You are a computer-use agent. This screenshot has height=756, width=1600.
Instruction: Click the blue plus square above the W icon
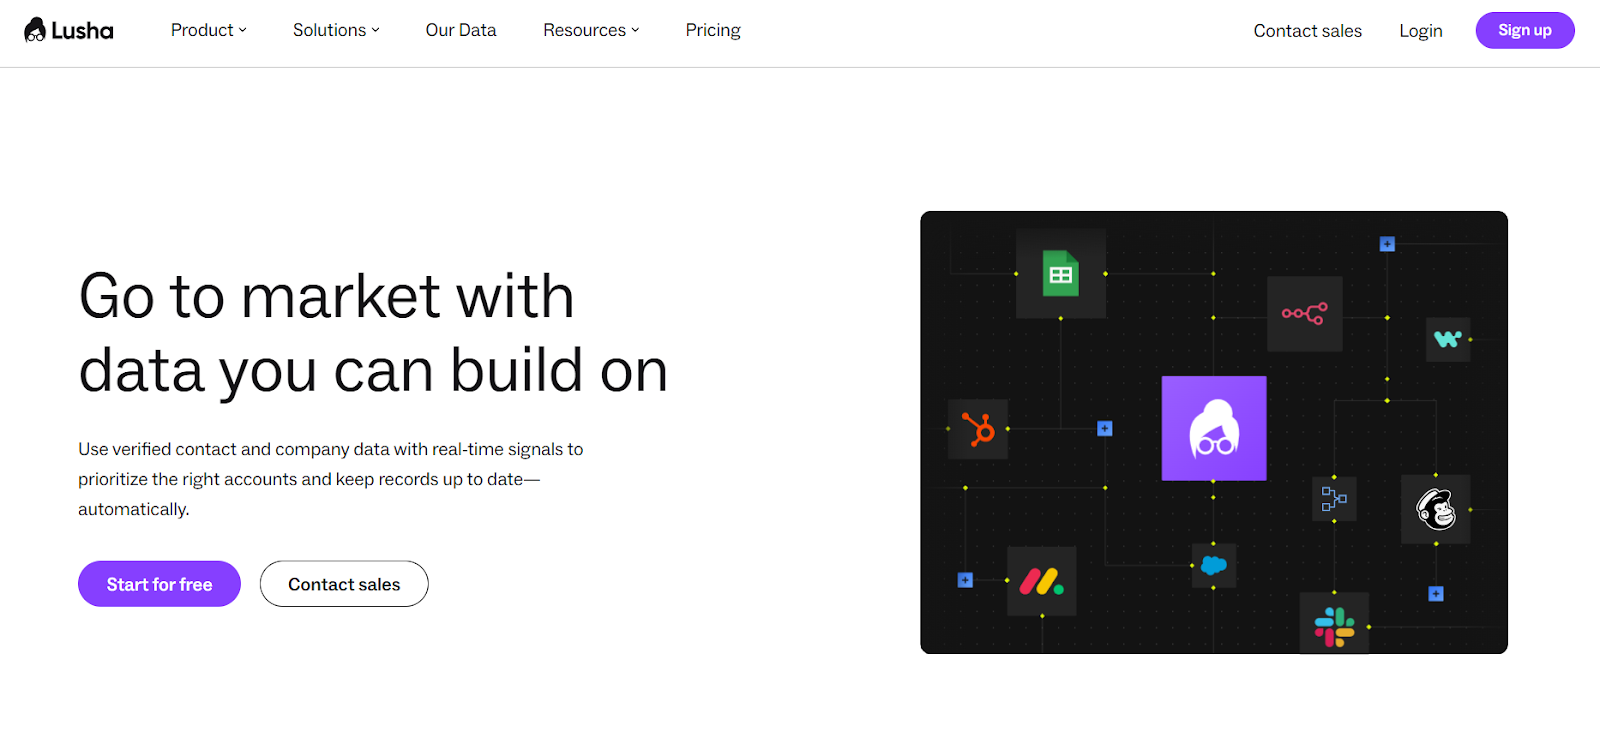click(1387, 244)
